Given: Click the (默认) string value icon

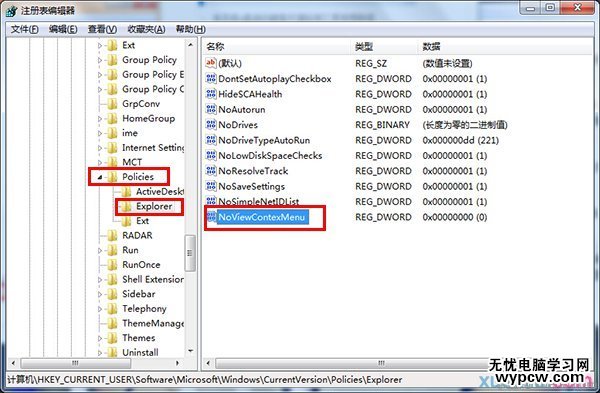Looking at the screenshot, I should (211, 63).
